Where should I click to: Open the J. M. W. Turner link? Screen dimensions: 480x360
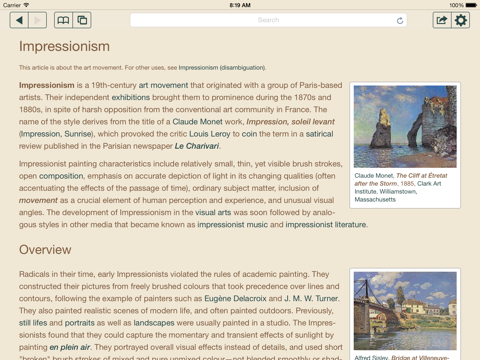(x=311, y=299)
